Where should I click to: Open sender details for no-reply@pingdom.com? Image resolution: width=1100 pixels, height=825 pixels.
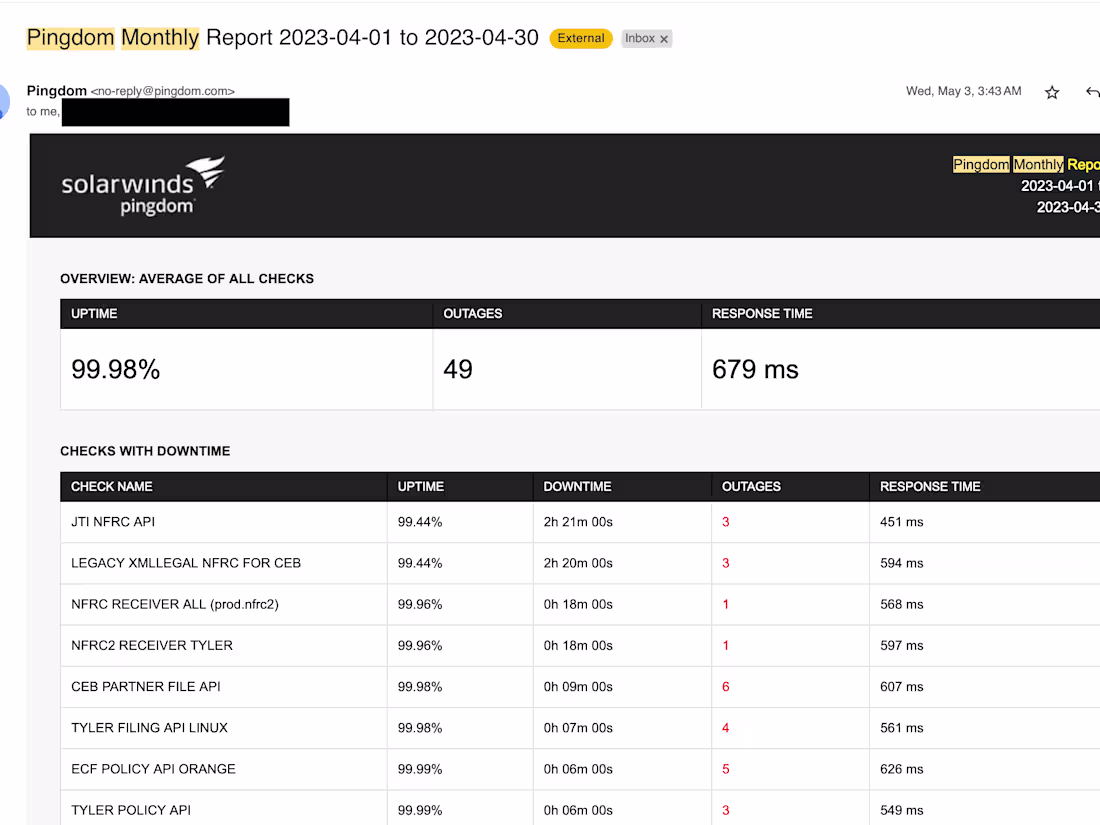(160, 91)
